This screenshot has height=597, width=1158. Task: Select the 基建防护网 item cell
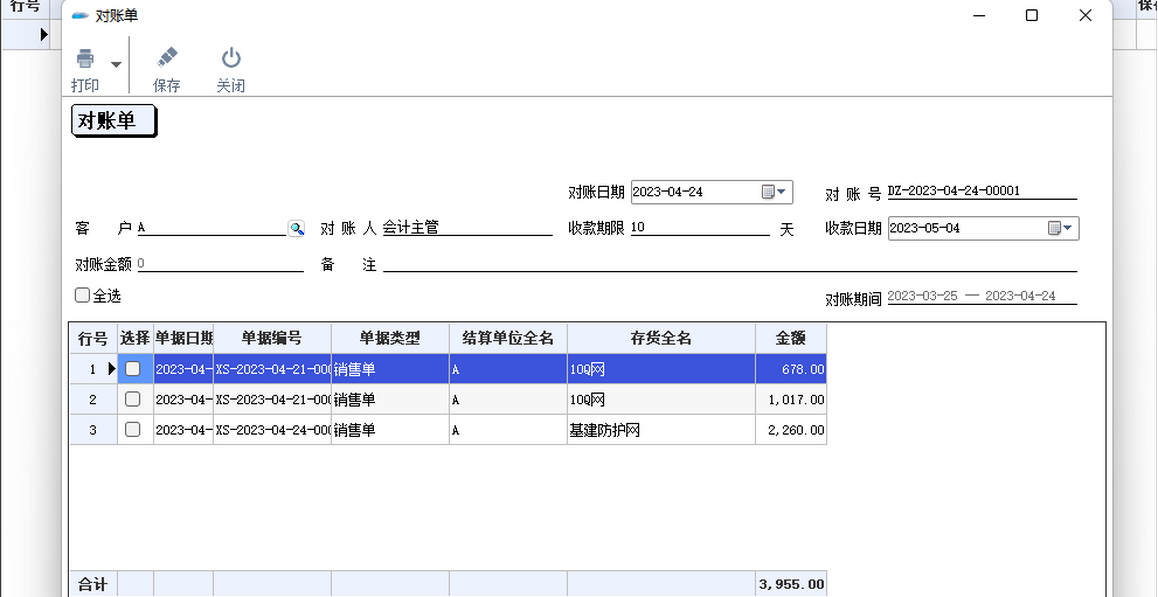660,430
